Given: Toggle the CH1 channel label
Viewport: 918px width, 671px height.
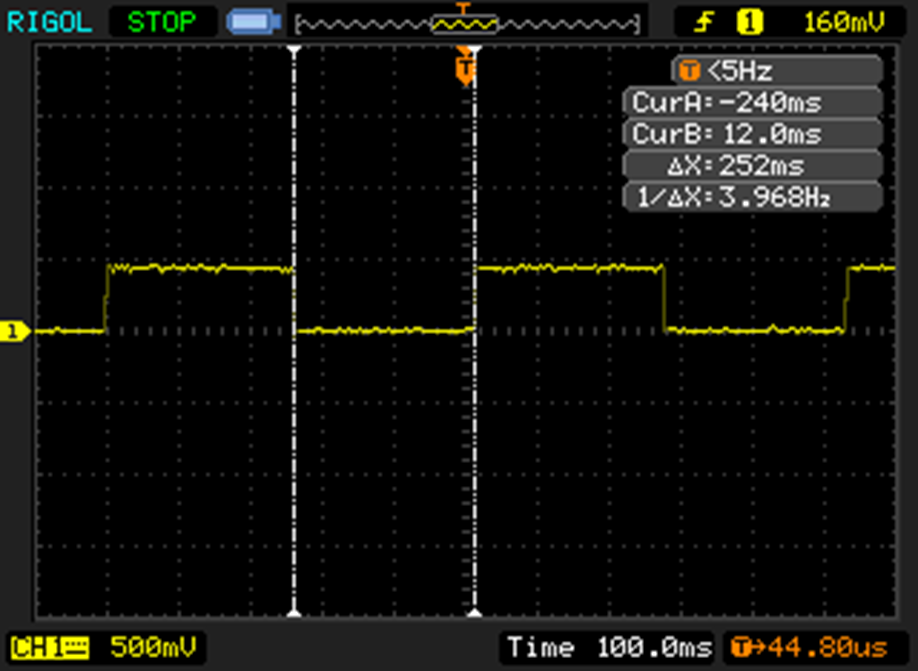Looking at the screenshot, I should 49,645.
